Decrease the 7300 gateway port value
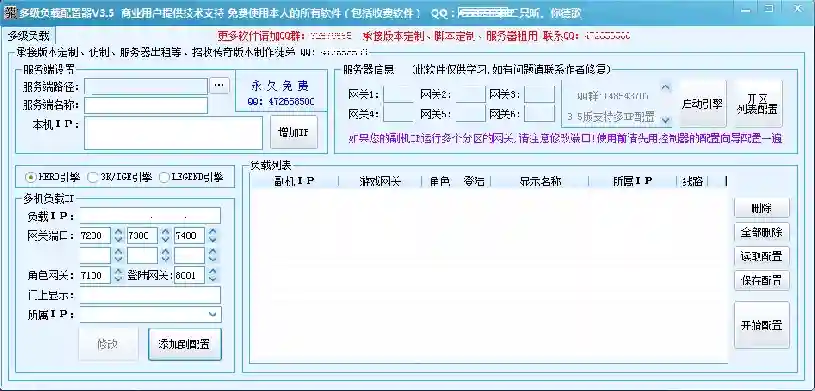This screenshot has width=815, height=391. 165,240
